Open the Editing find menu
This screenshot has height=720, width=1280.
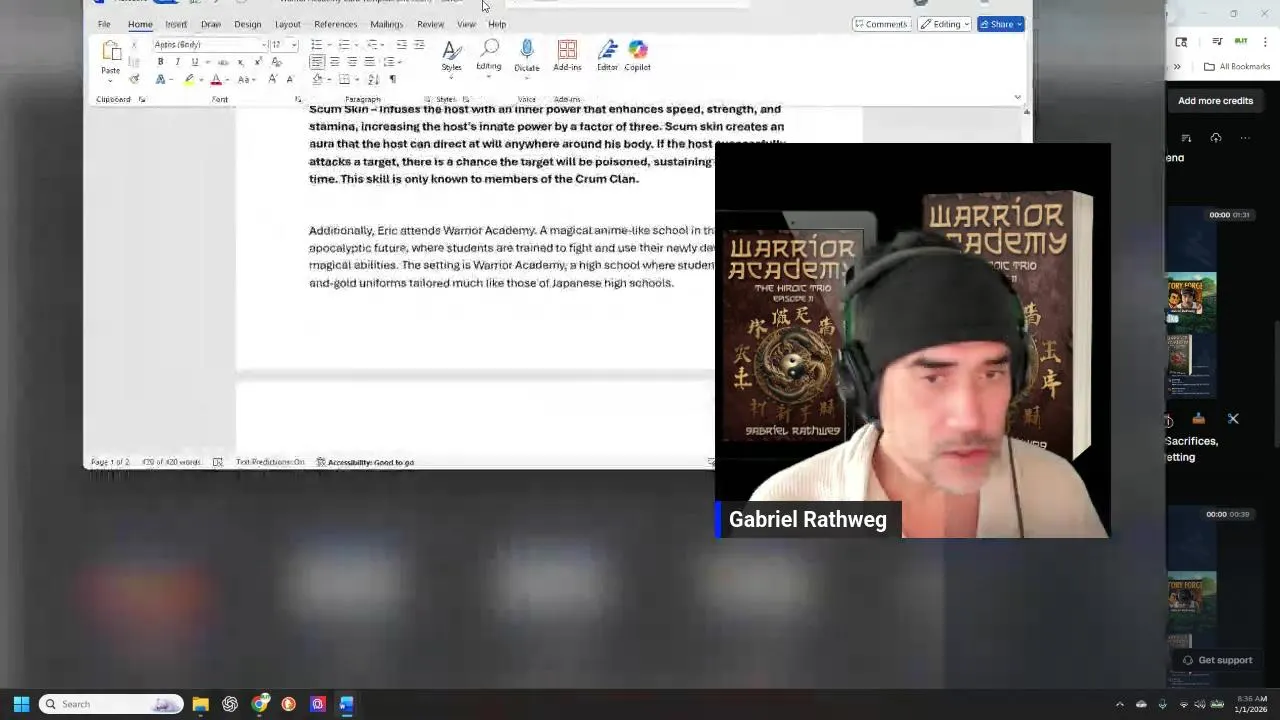point(489,56)
